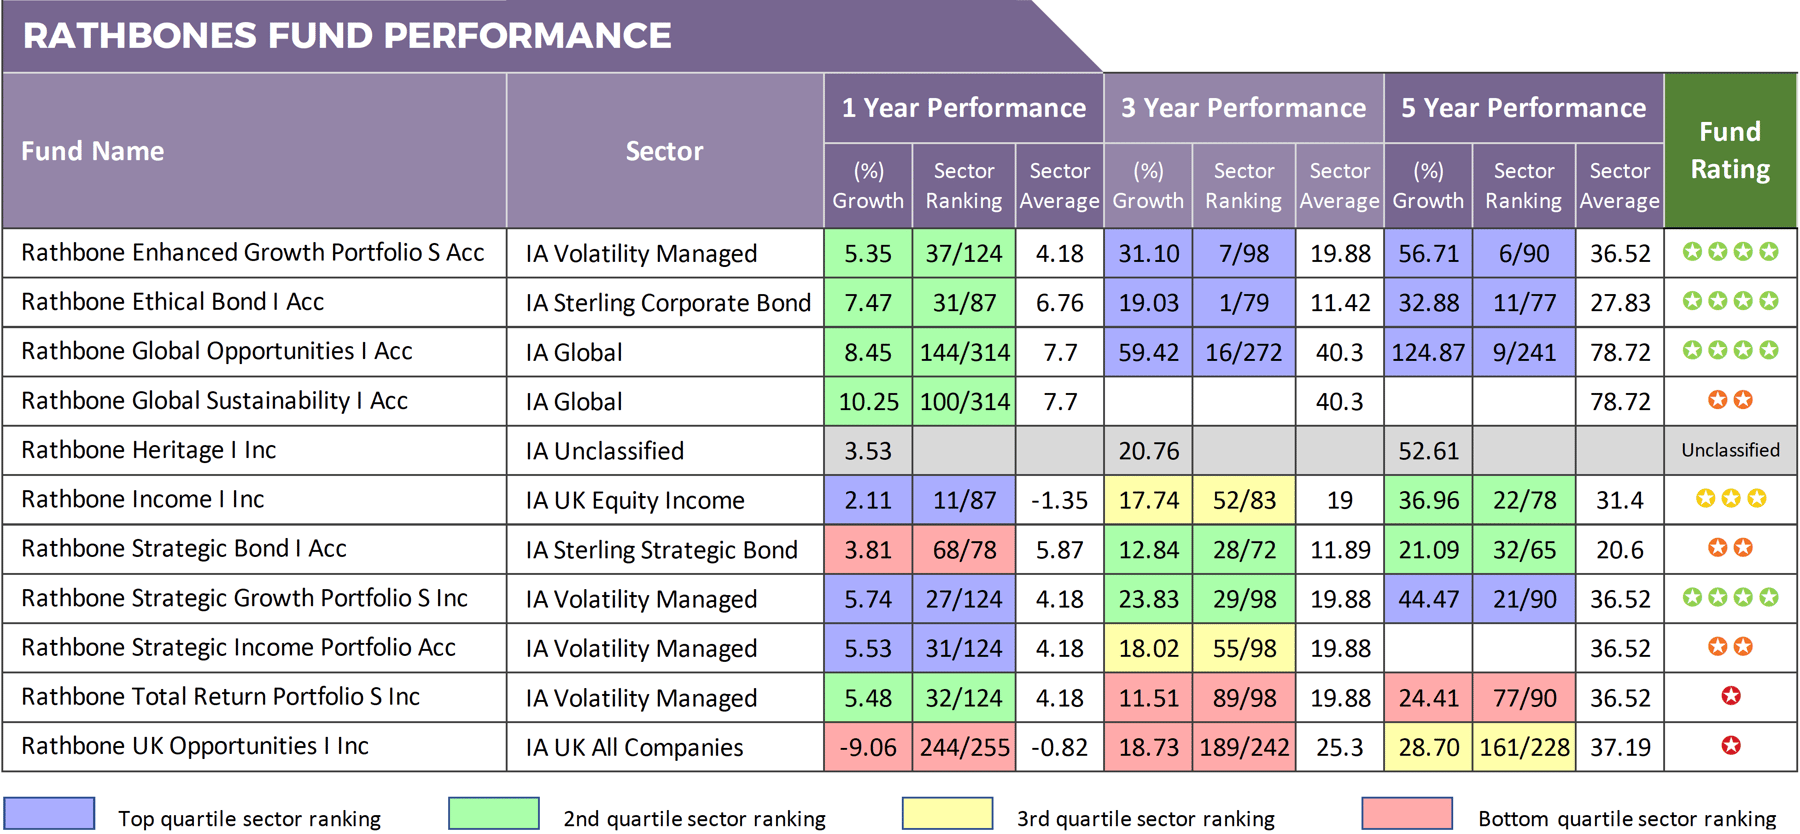
Task: Click the blue top quartile legend swatch
Action: tap(49, 814)
